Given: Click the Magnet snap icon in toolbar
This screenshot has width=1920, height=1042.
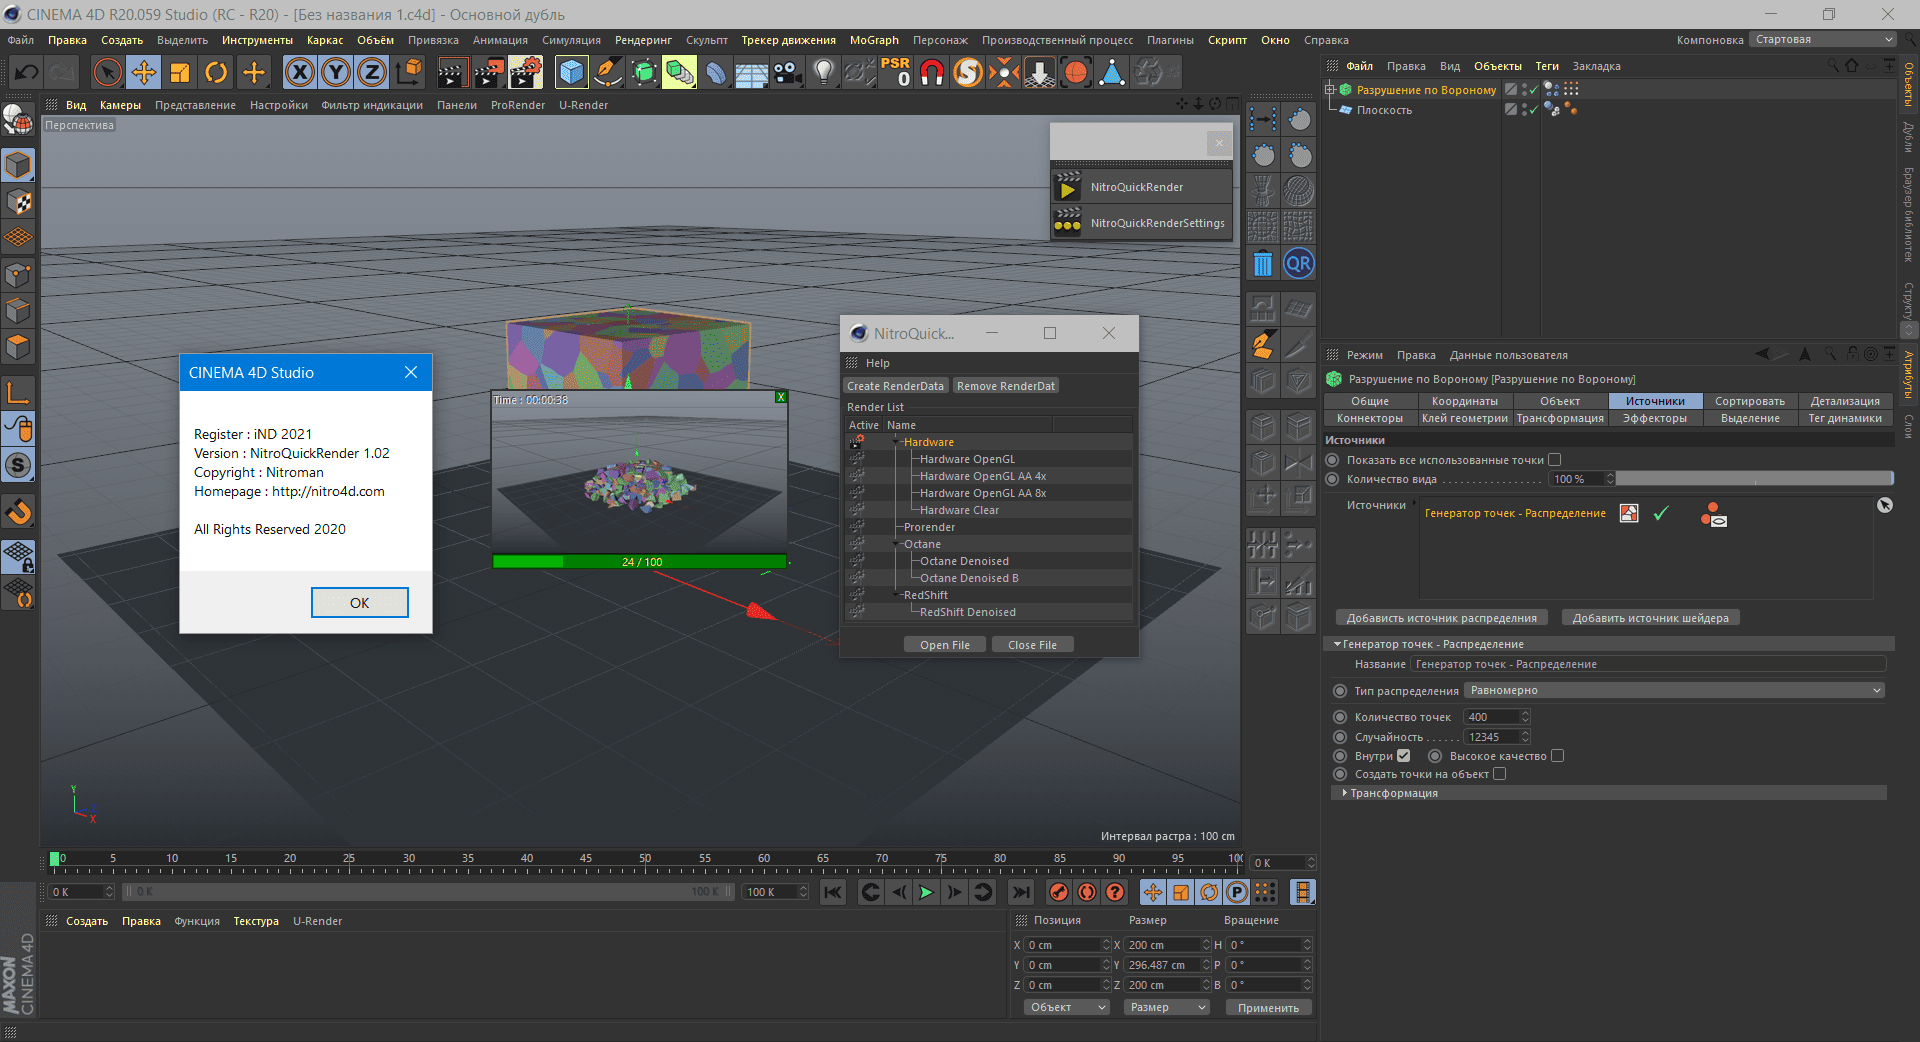Looking at the screenshot, I should point(932,72).
